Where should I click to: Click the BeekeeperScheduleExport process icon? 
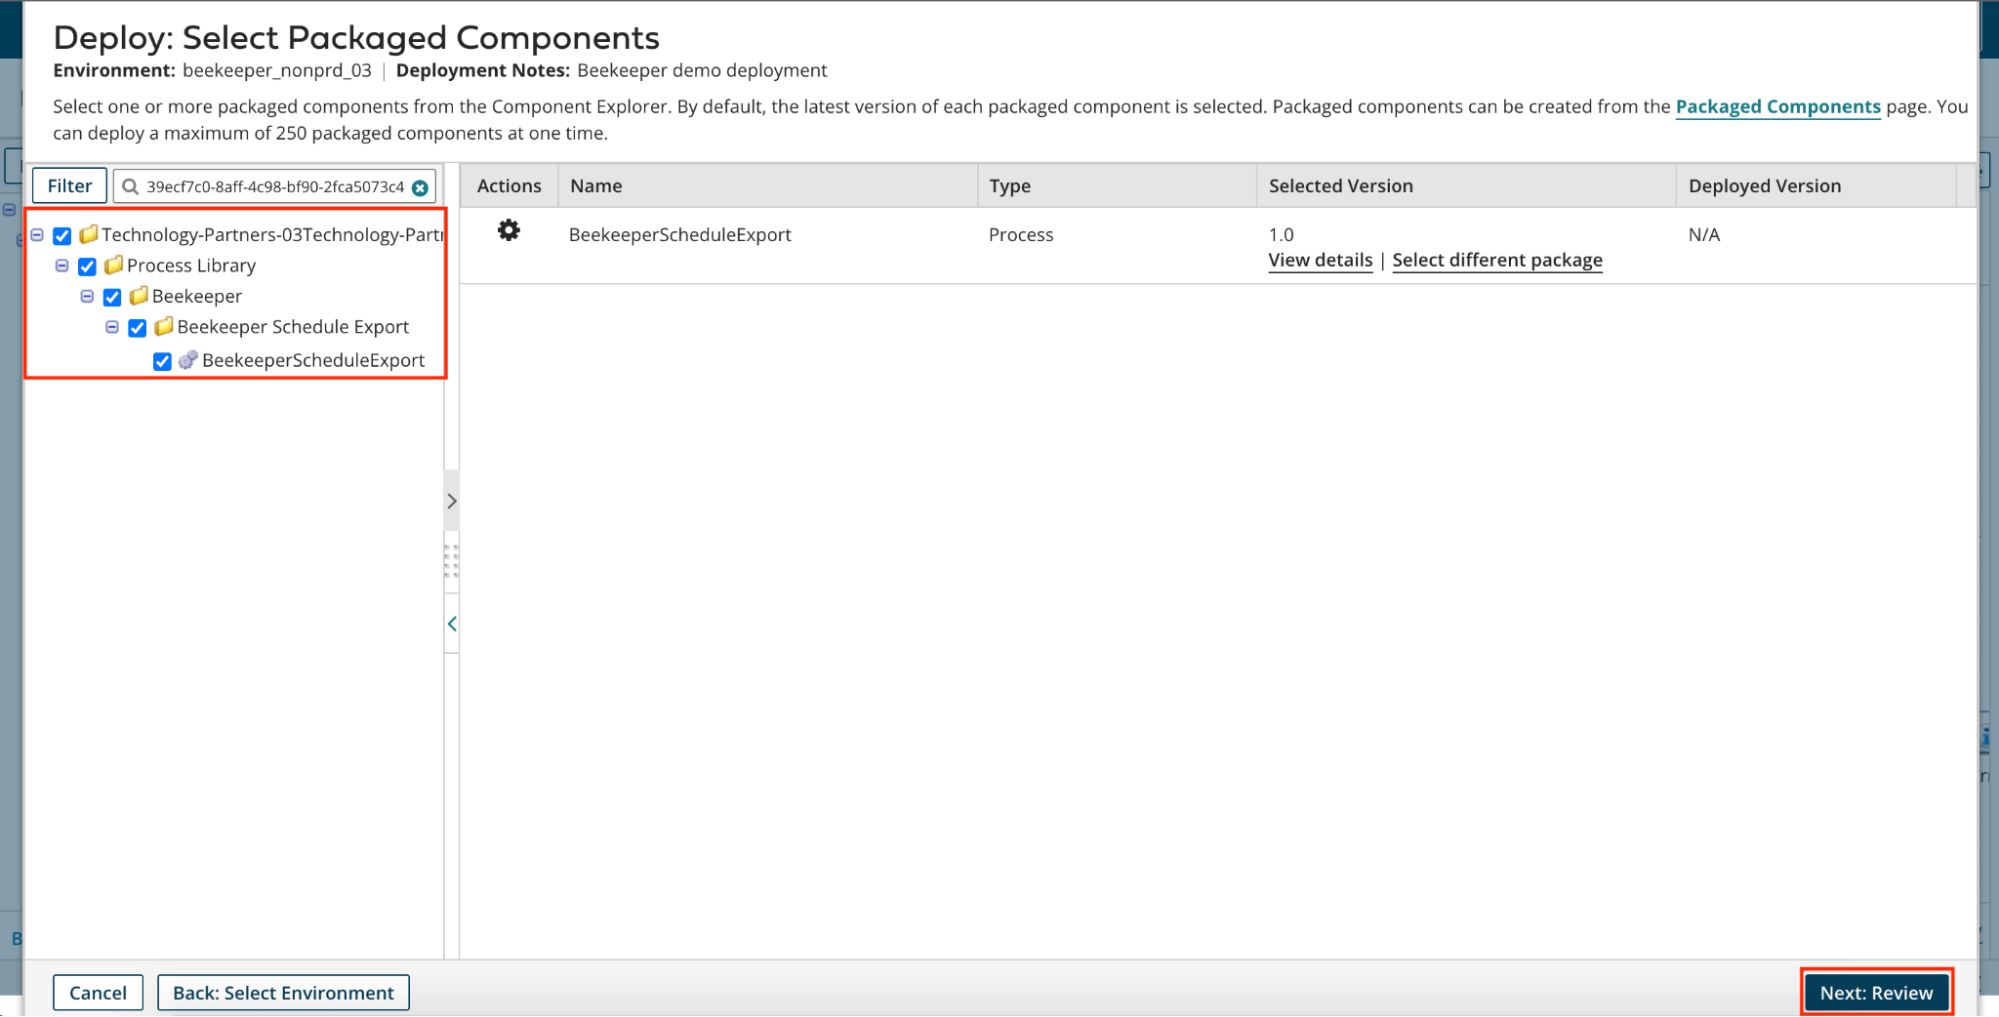[x=188, y=360]
